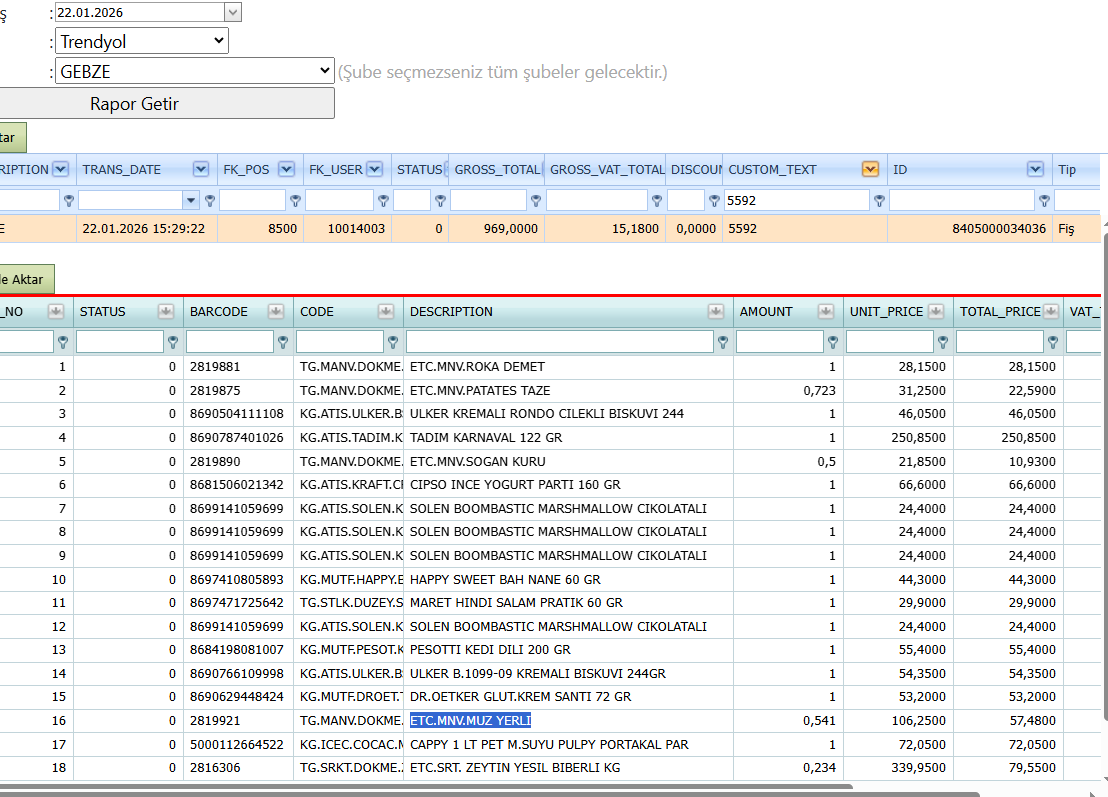The image size is (1108, 797).
Task: Select row ETC.MNV.ROKA DEMET
Action: tap(550, 367)
